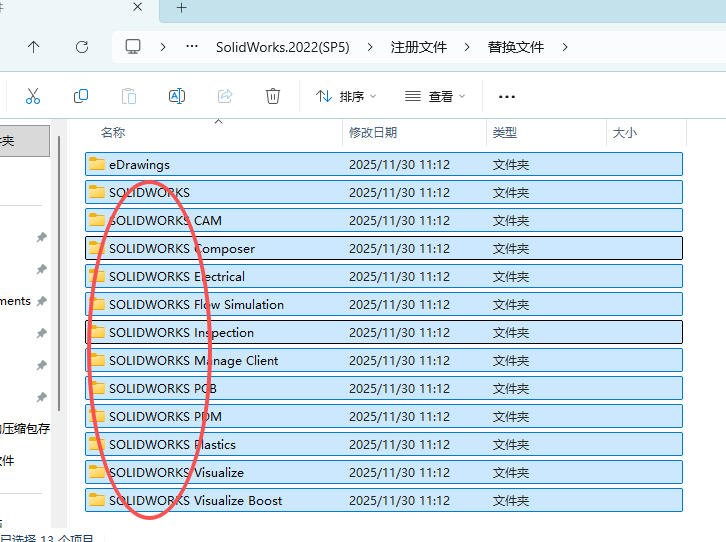Viewport: 726px width, 542px height.
Task: Sort by 大小 column header
Action: (625, 133)
